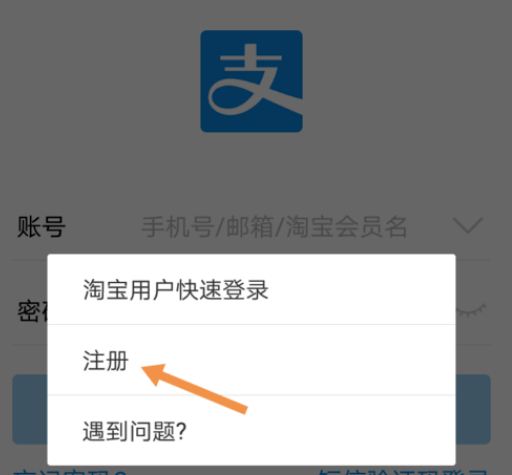Click the partially hidden 密码 label
512x475 pixels.
(32, 311)
